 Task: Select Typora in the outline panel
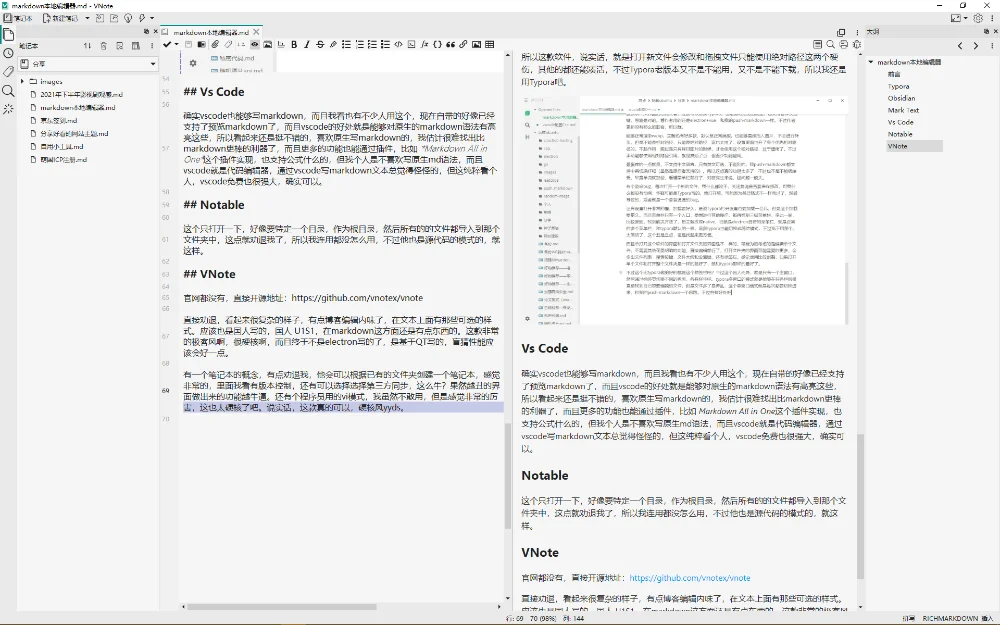(x=898, y=86)
